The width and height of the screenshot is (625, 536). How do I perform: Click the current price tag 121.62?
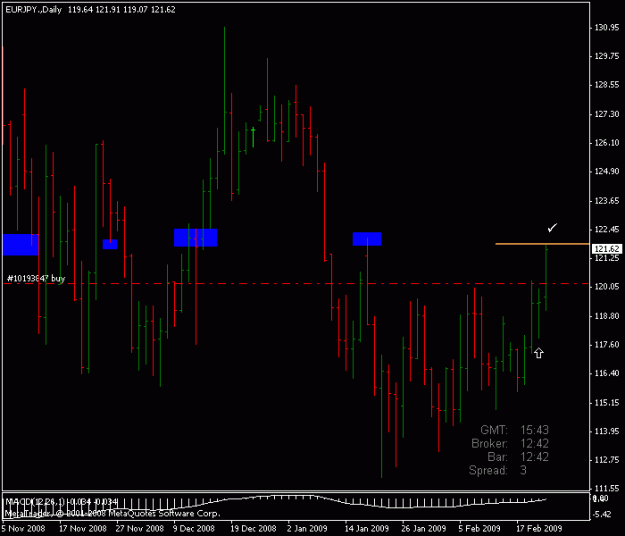(607, 249)
